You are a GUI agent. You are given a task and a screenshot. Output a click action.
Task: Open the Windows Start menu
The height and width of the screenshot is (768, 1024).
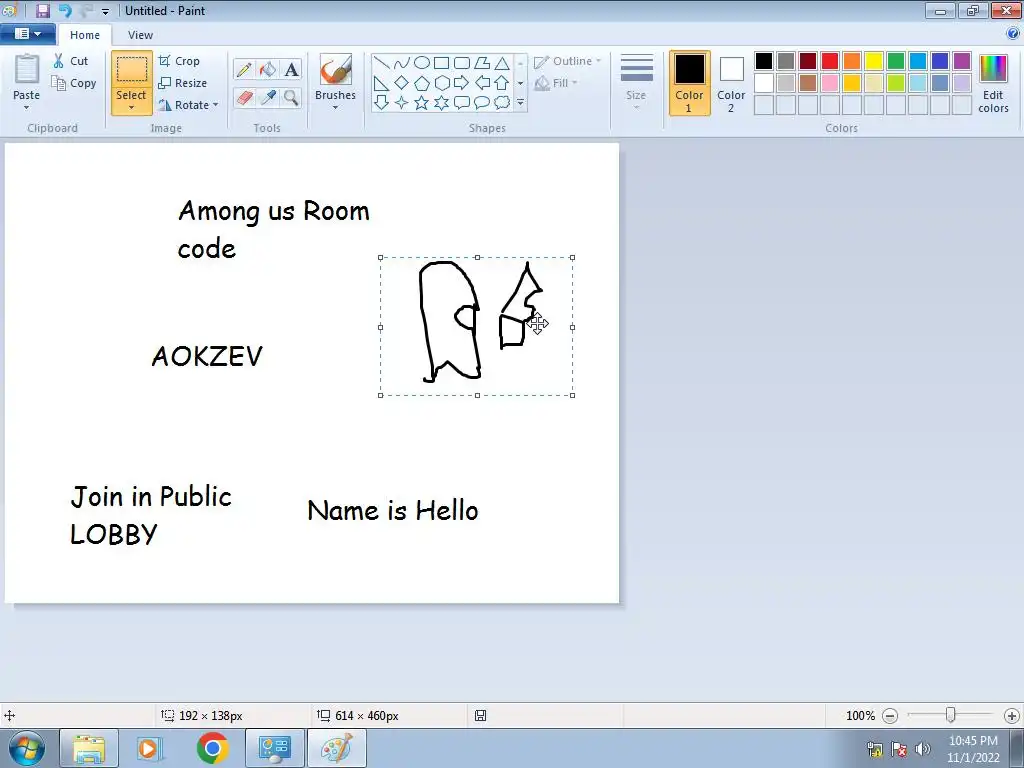pyautogui.click(x=27, y=748)
